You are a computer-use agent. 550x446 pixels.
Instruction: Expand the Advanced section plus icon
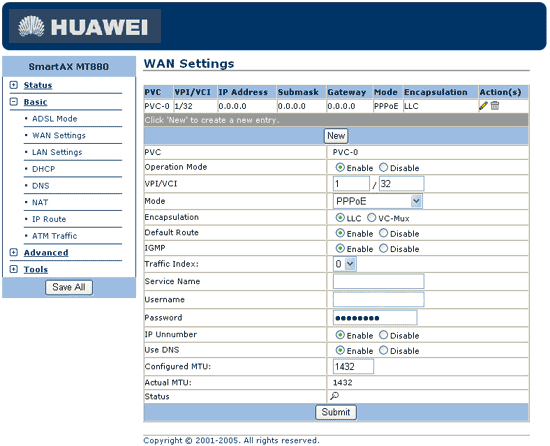14,252
